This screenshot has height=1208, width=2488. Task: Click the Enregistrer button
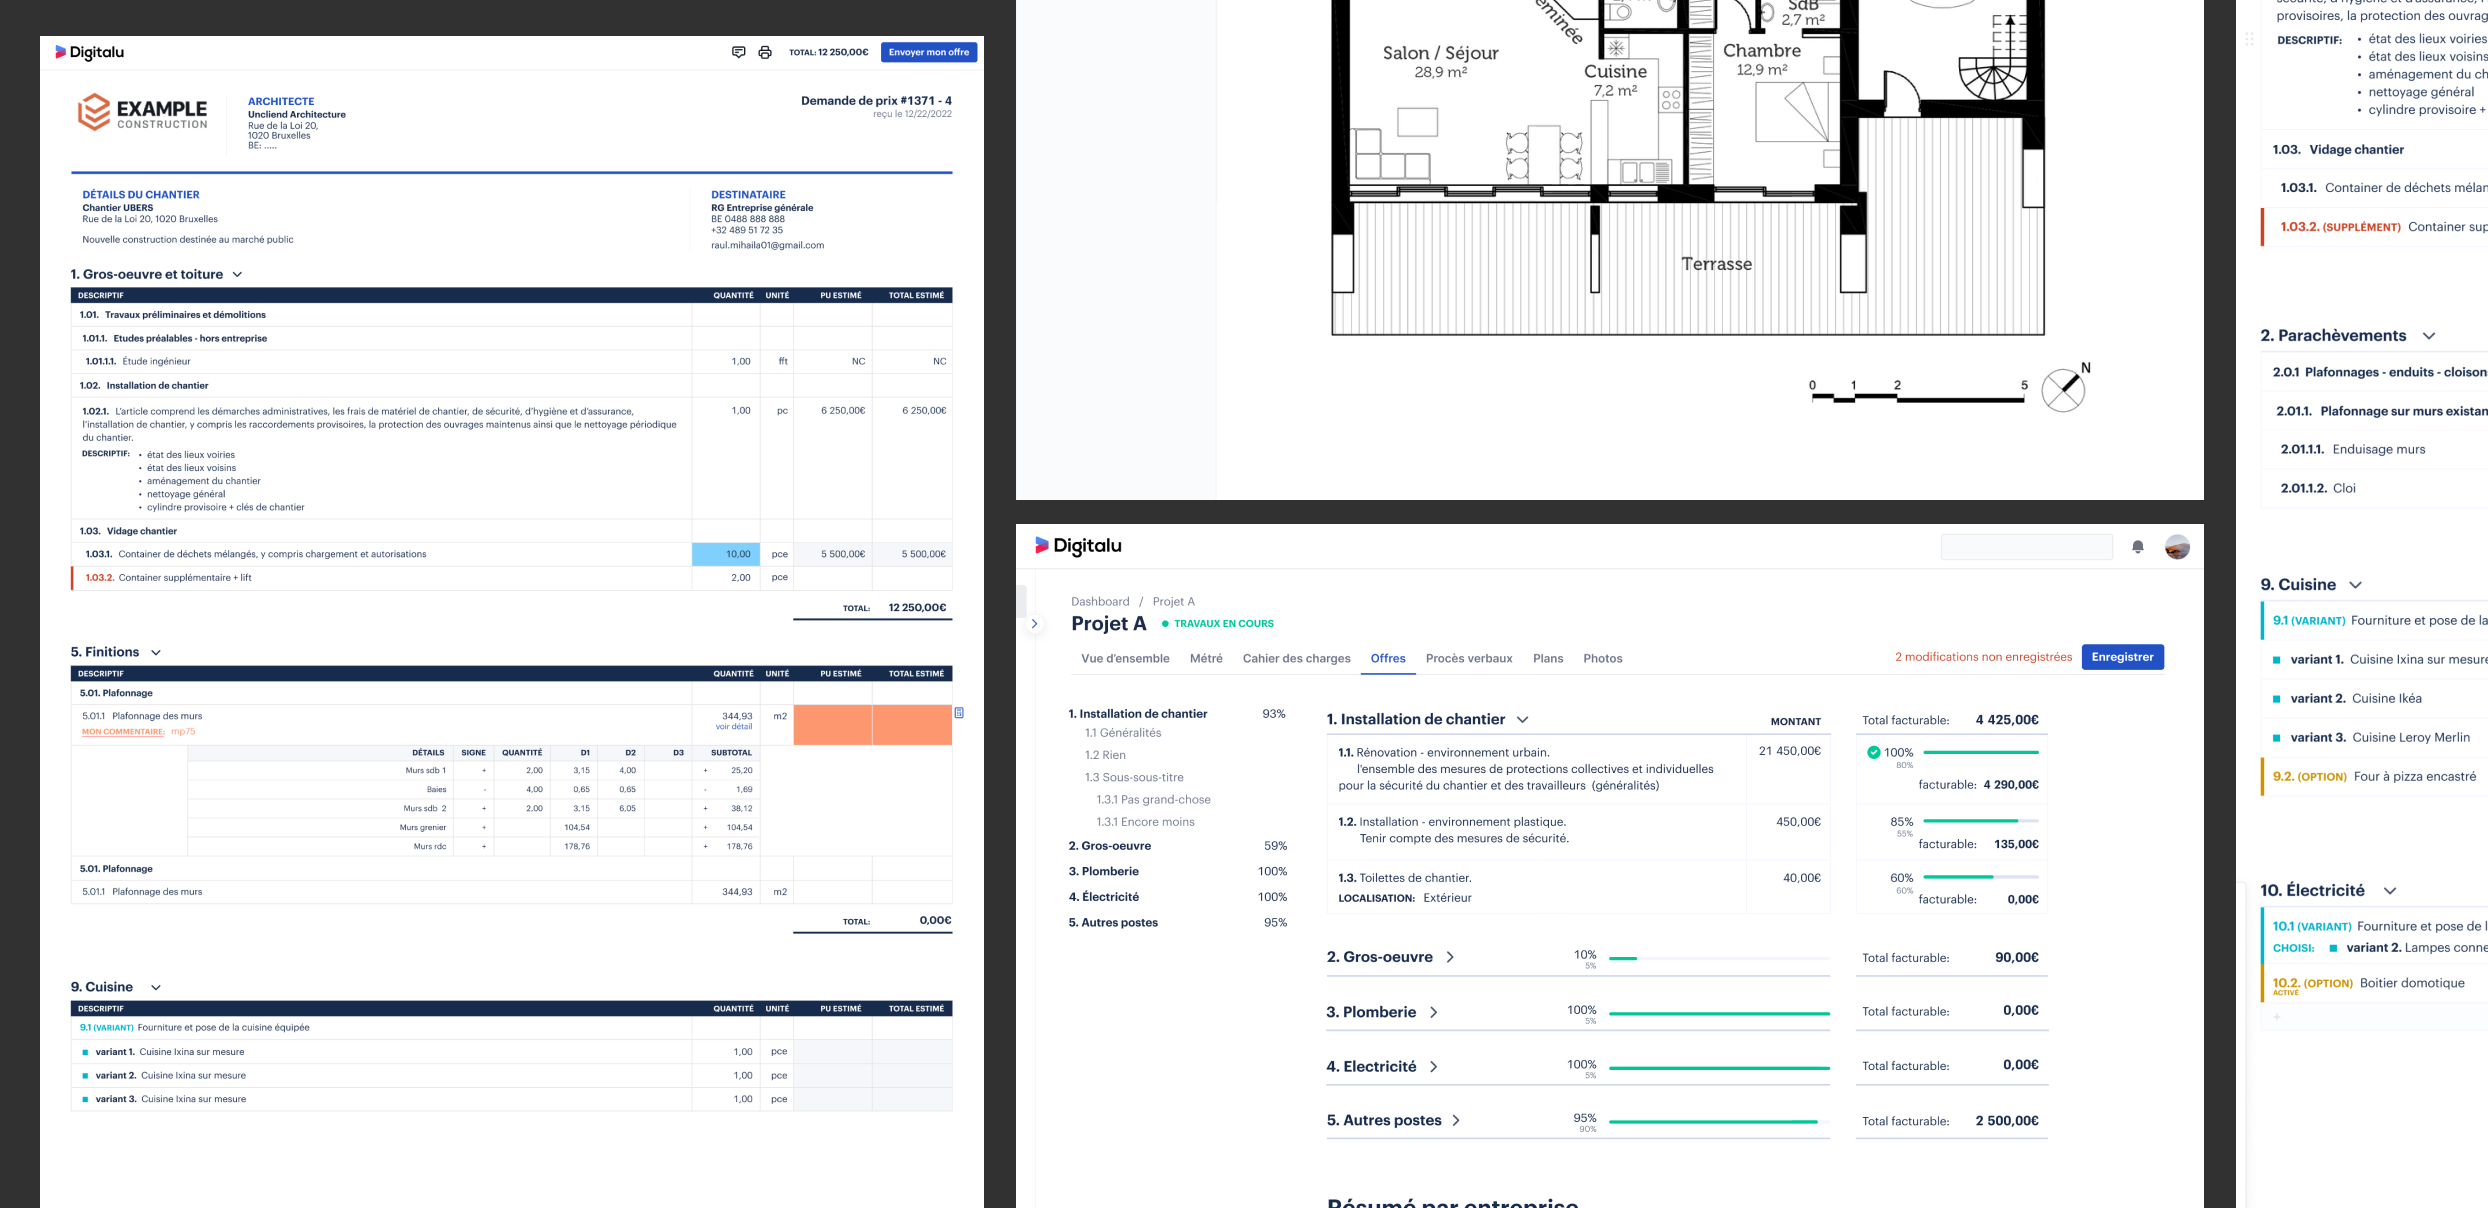tap(2123, 657)
